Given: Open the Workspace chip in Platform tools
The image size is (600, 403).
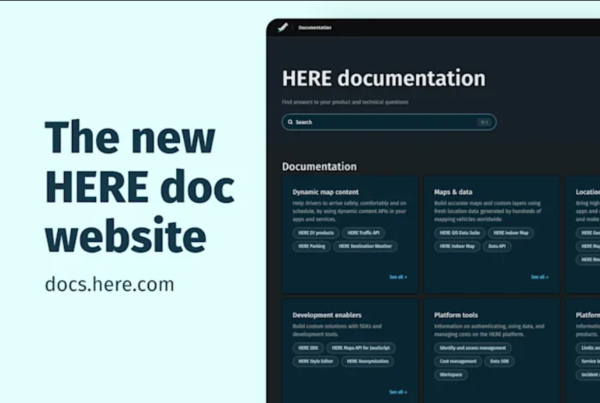Looking at the screenshot, I should point(452,374).
